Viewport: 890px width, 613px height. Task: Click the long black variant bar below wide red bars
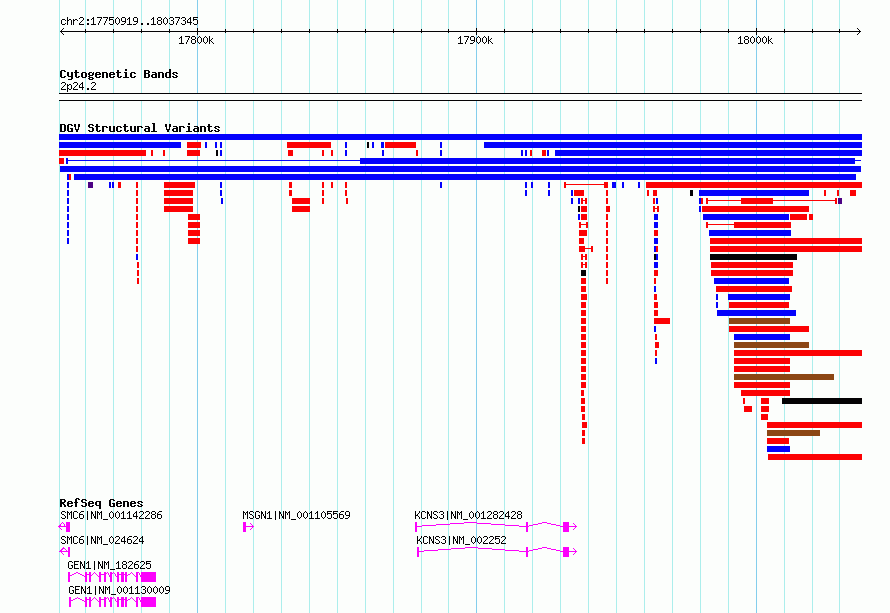tap(753, 257)
